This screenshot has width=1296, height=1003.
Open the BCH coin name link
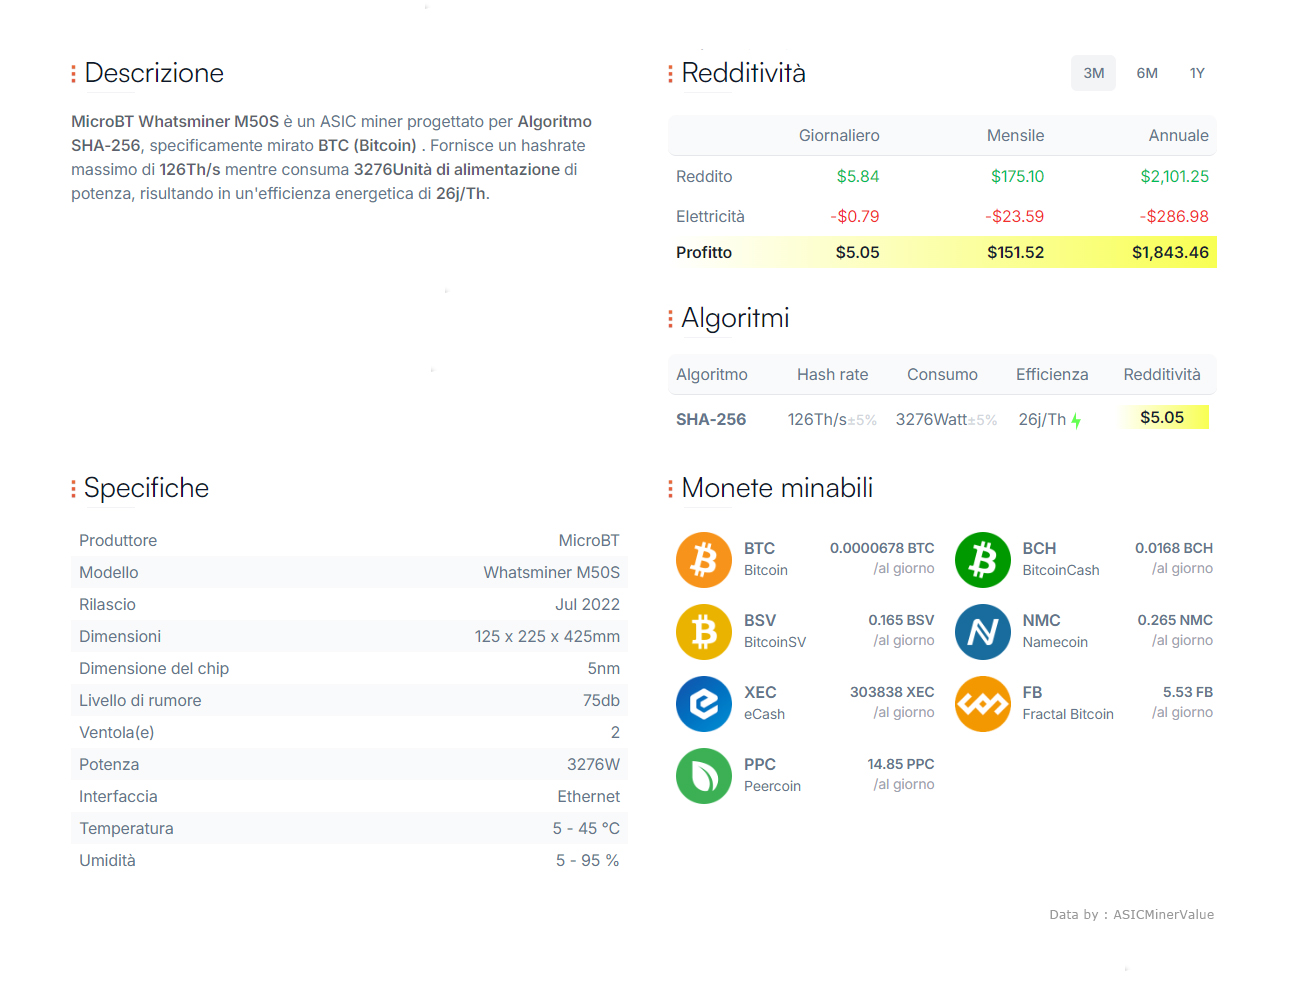[x=1039, y=548]
